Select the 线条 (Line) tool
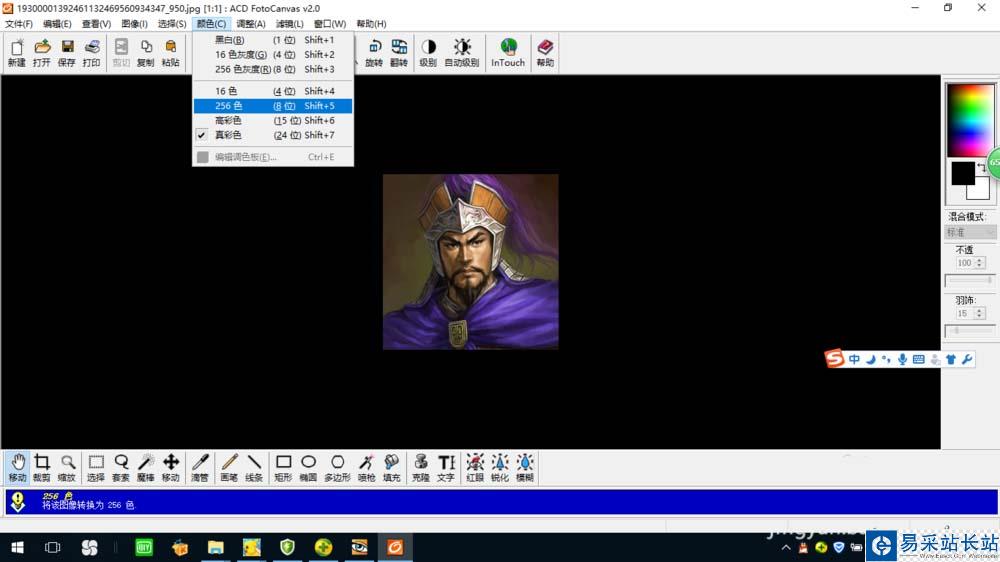The width and height of the screenshot is (1000, 562). 254,468
